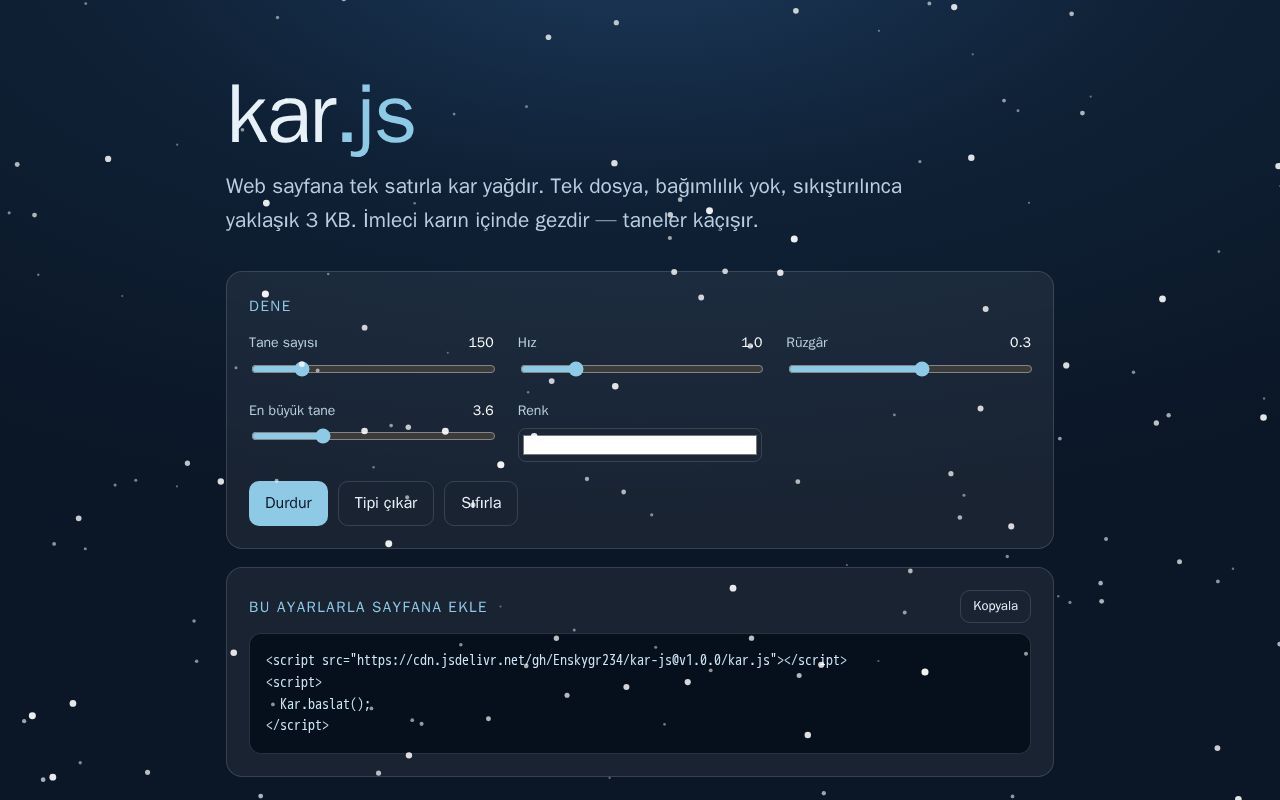Click the Hız slider handle
This screenshot has width=1280, height=800.
tap(576, 369)
